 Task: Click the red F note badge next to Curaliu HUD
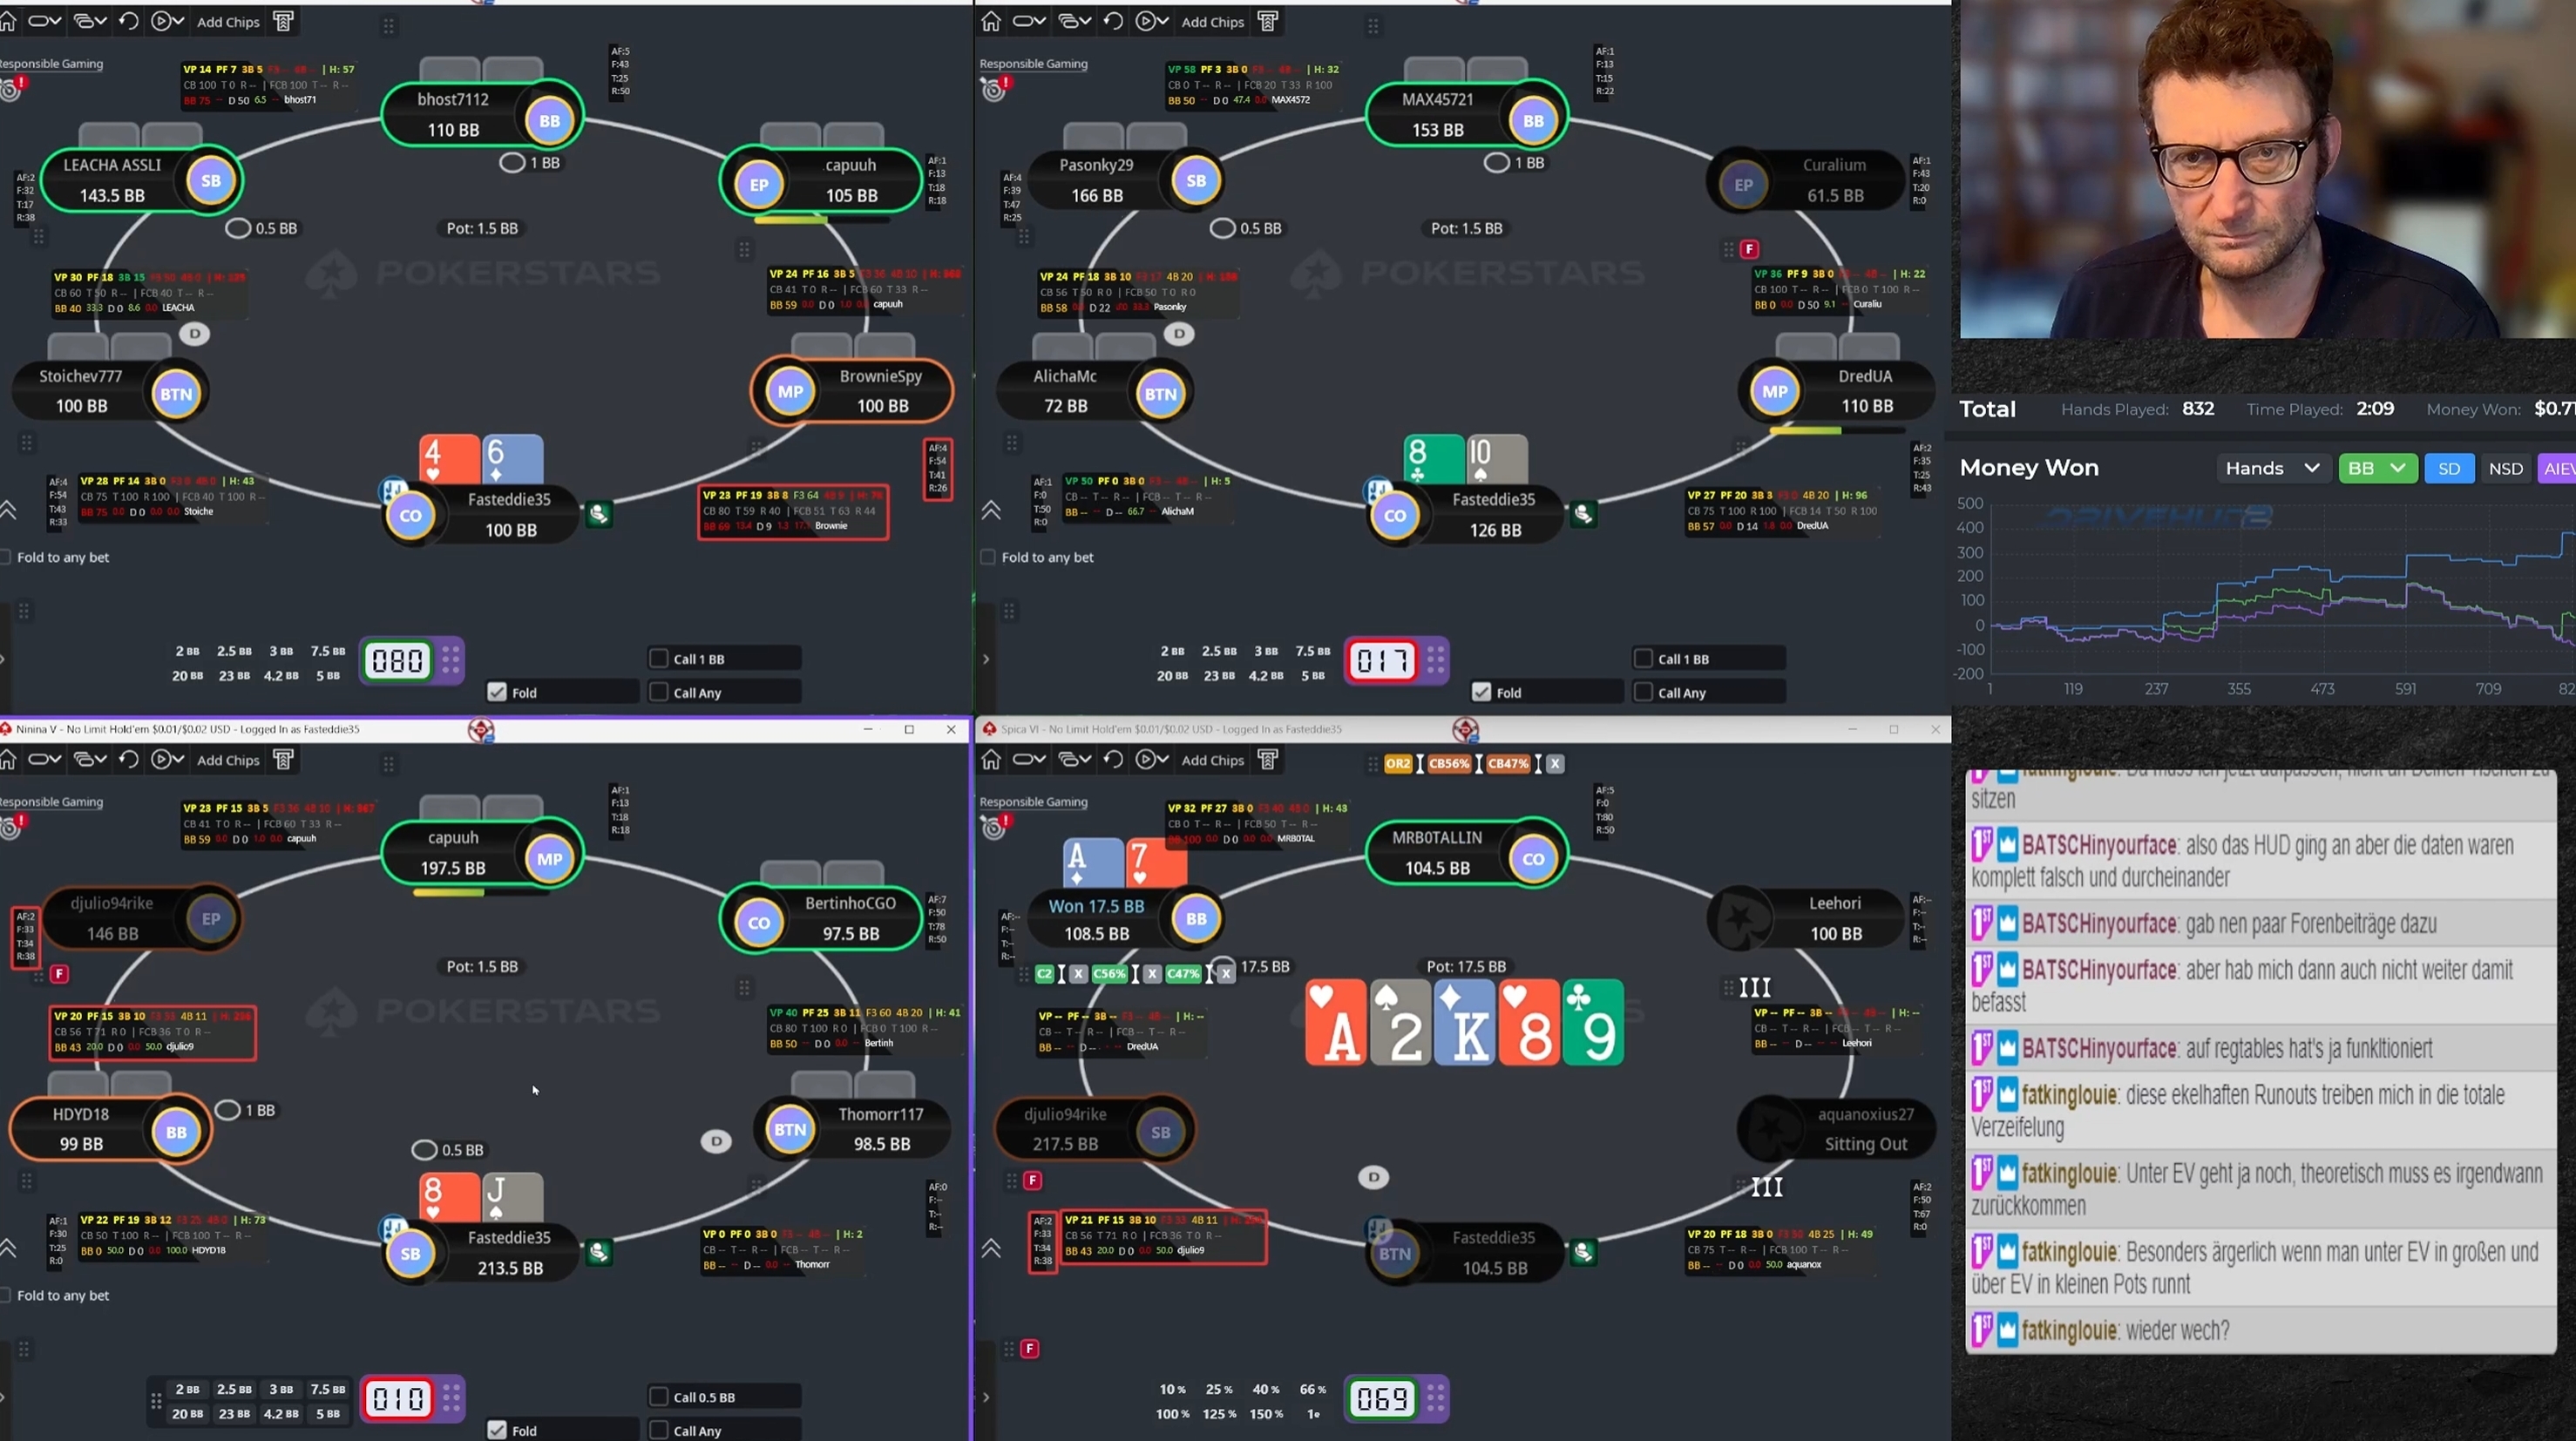coord(1749,249)
